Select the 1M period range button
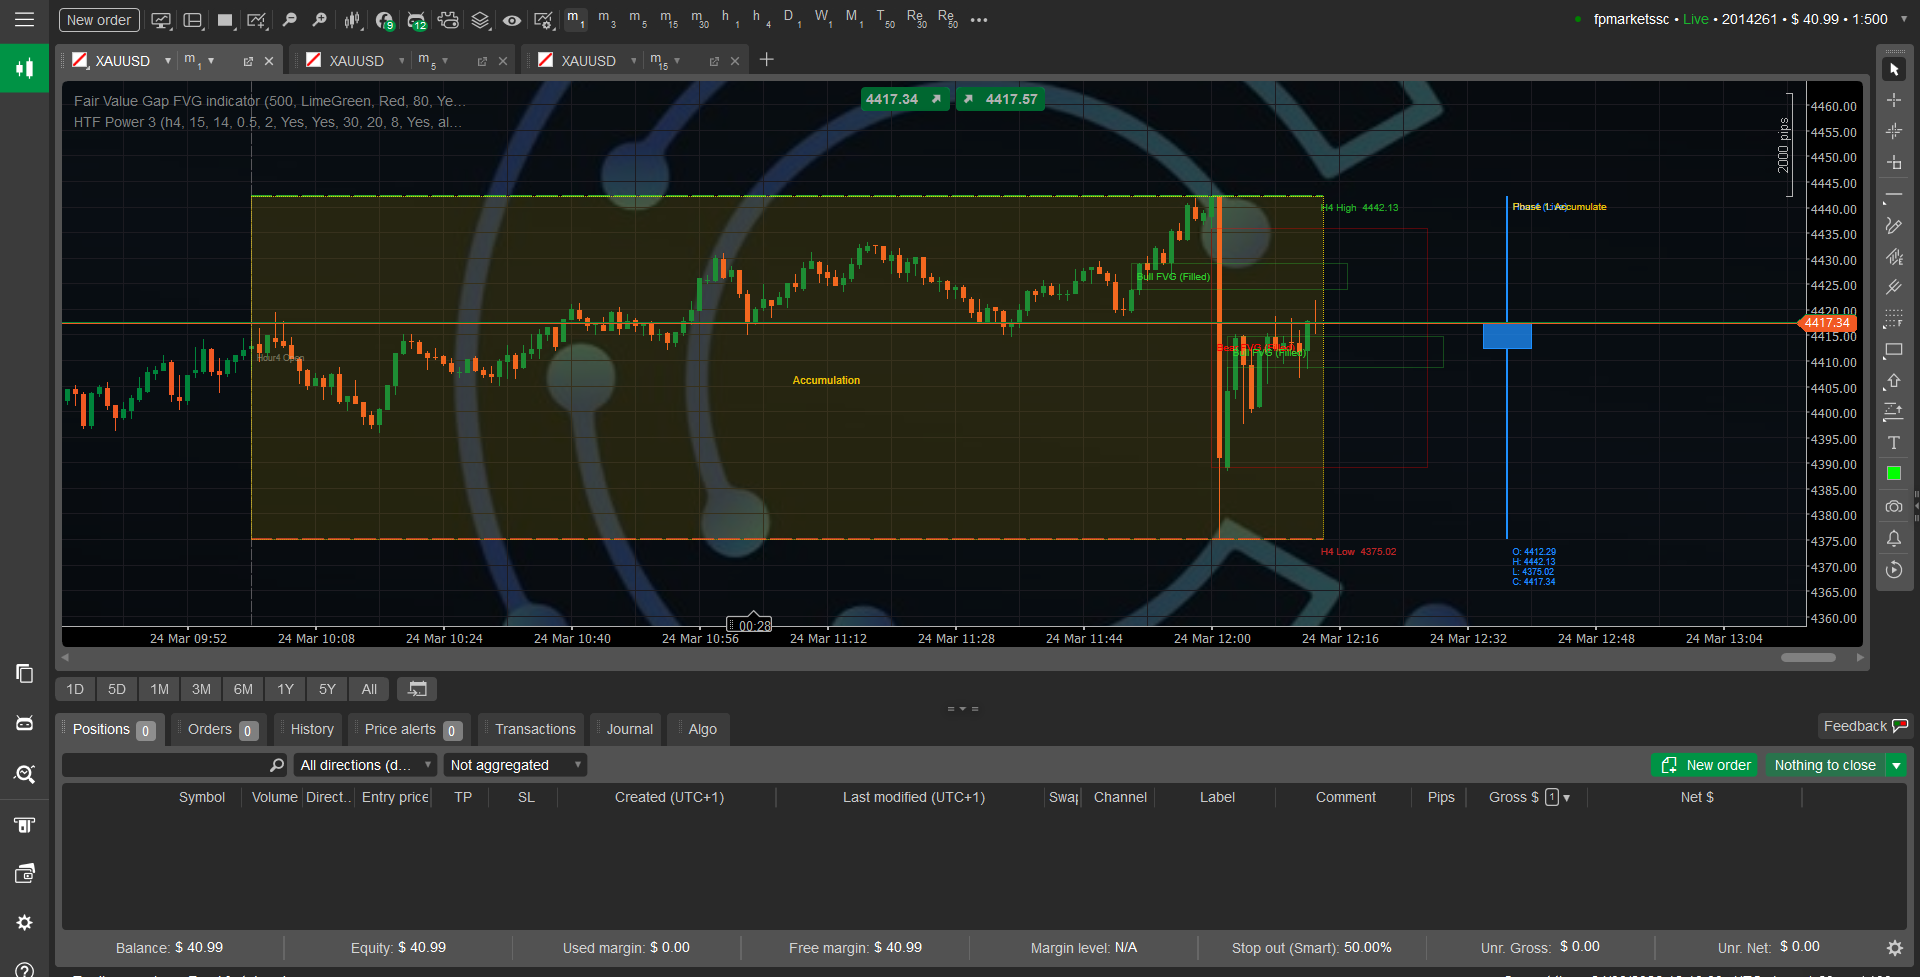The width and height of the screenshot is (1920, 977). (159, 689)
